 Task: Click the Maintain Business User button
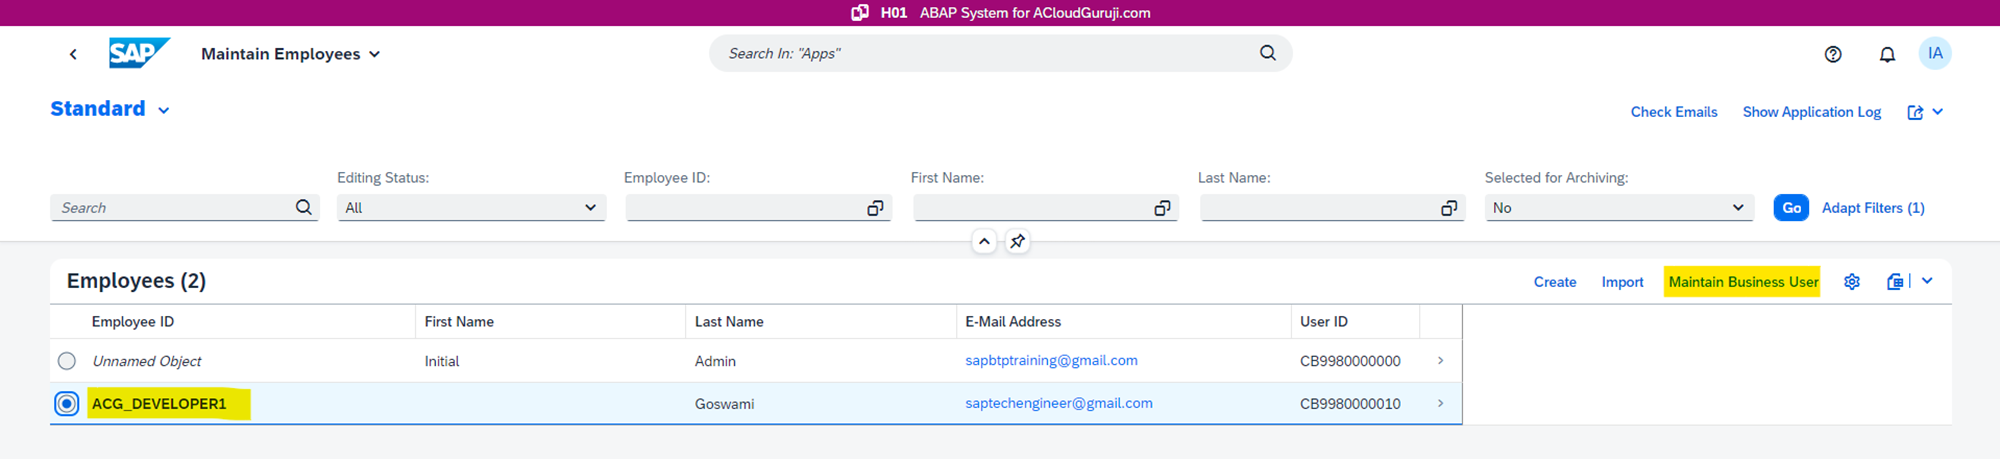coord(1742,282)
